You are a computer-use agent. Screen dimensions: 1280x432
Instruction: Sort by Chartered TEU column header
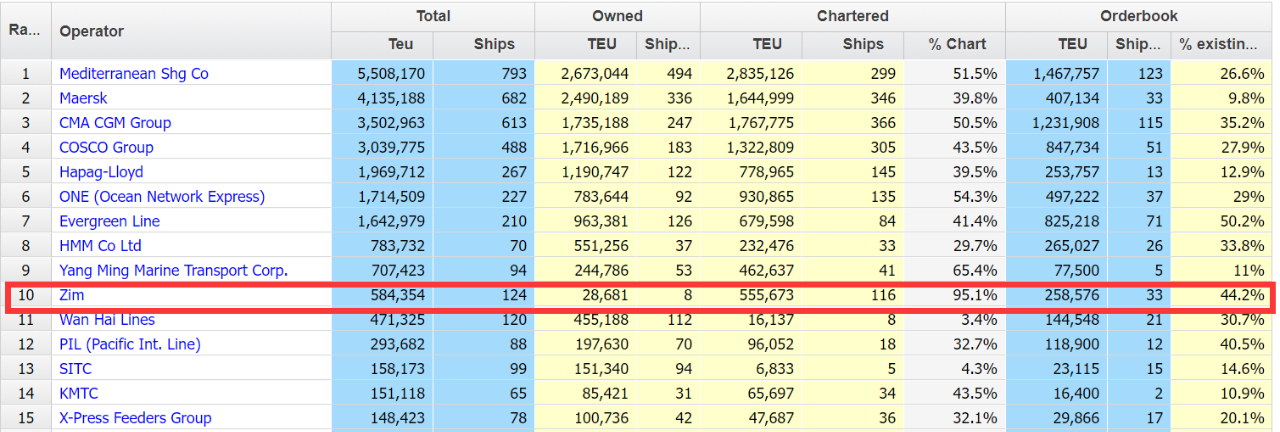(751, 45)
